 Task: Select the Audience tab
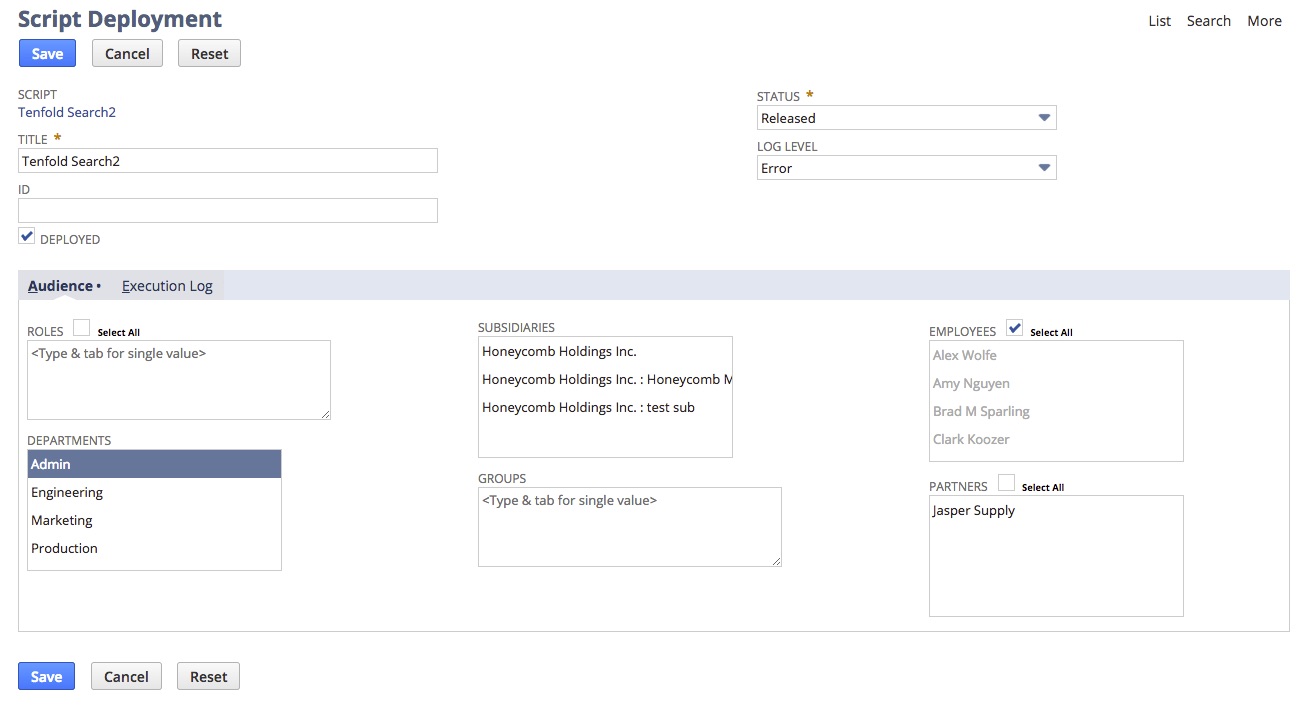coord(60,286)
